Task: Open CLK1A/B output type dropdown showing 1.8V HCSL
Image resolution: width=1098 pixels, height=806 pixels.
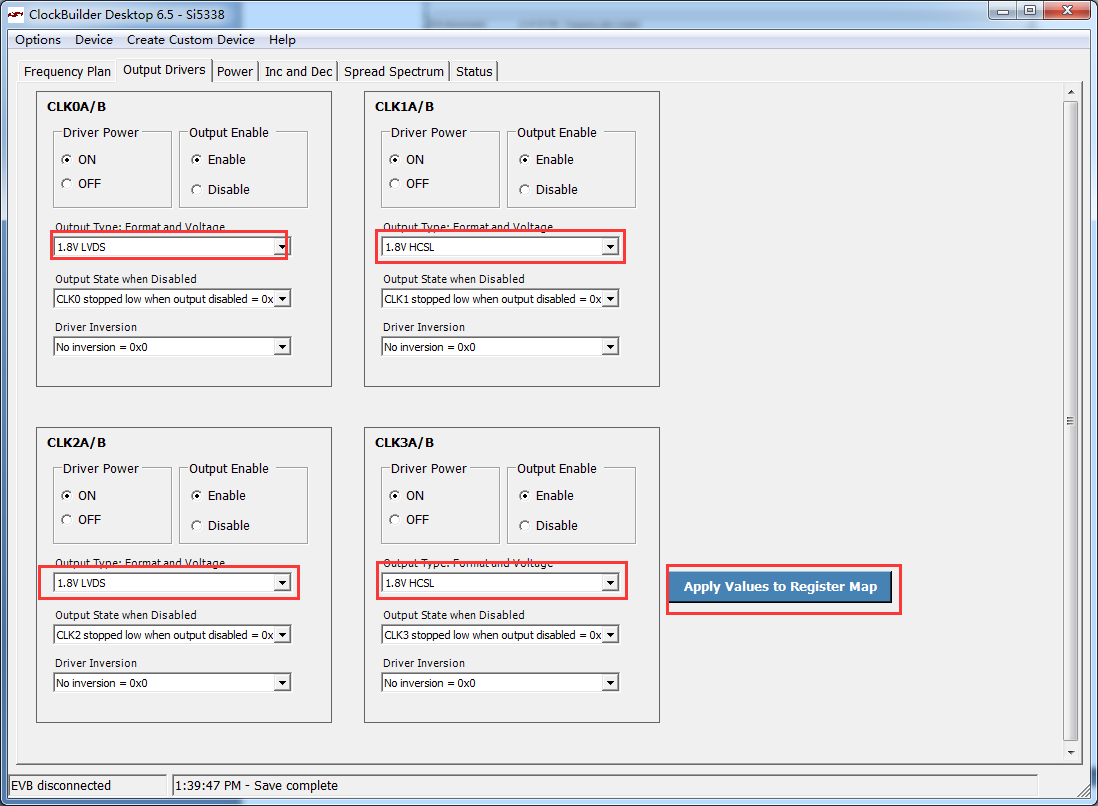Action: 500,246
